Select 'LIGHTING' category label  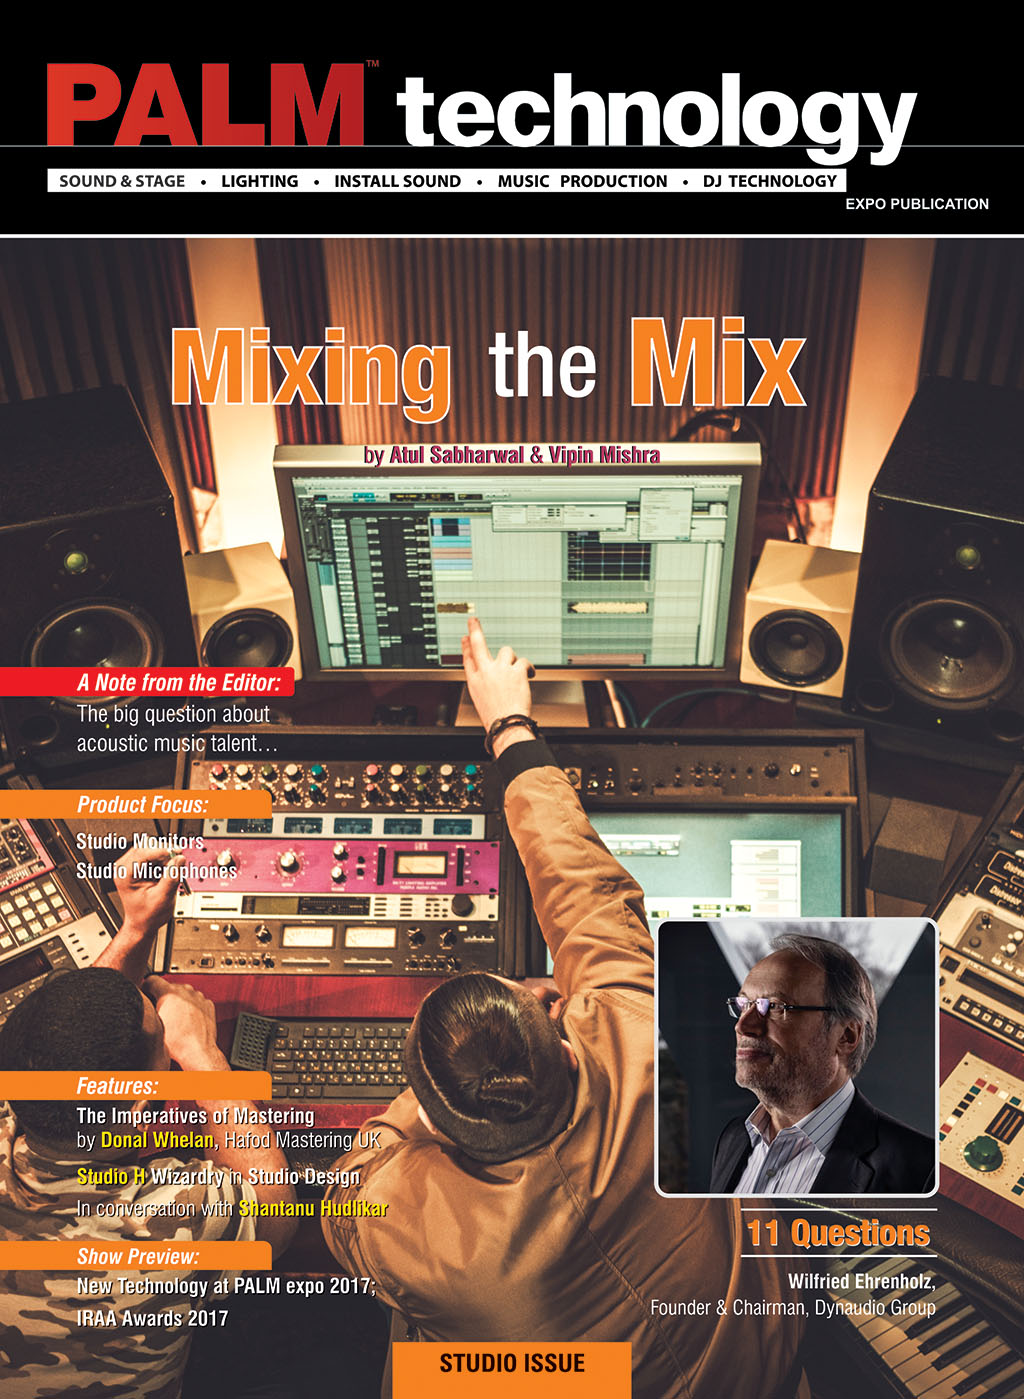click(x=260, y=181)
